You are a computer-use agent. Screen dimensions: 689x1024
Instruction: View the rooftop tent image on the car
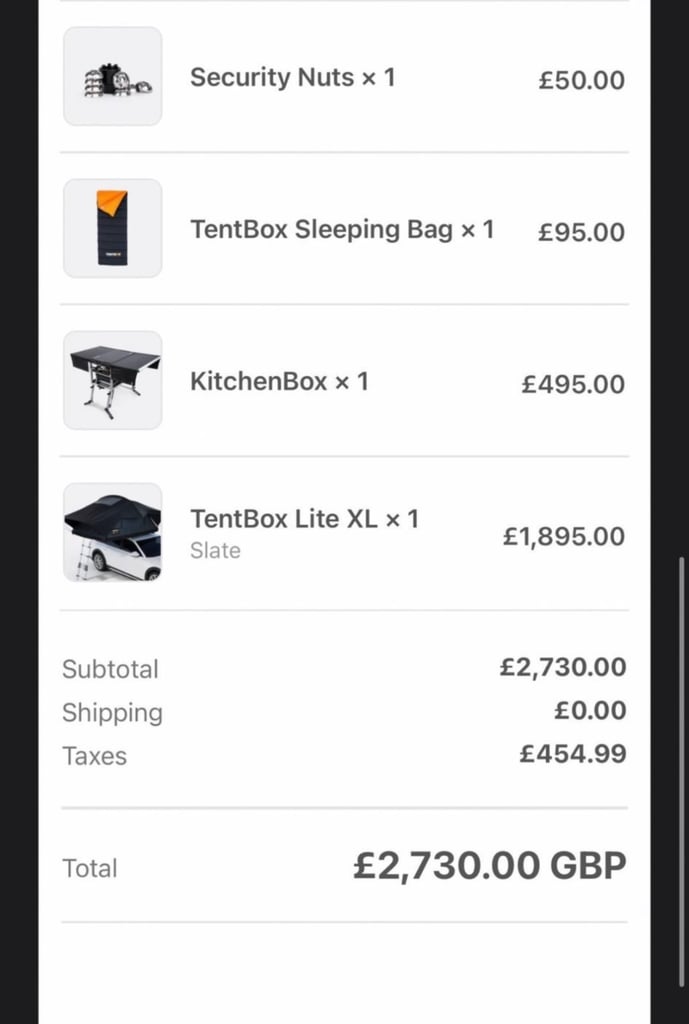tap(112, 532)
